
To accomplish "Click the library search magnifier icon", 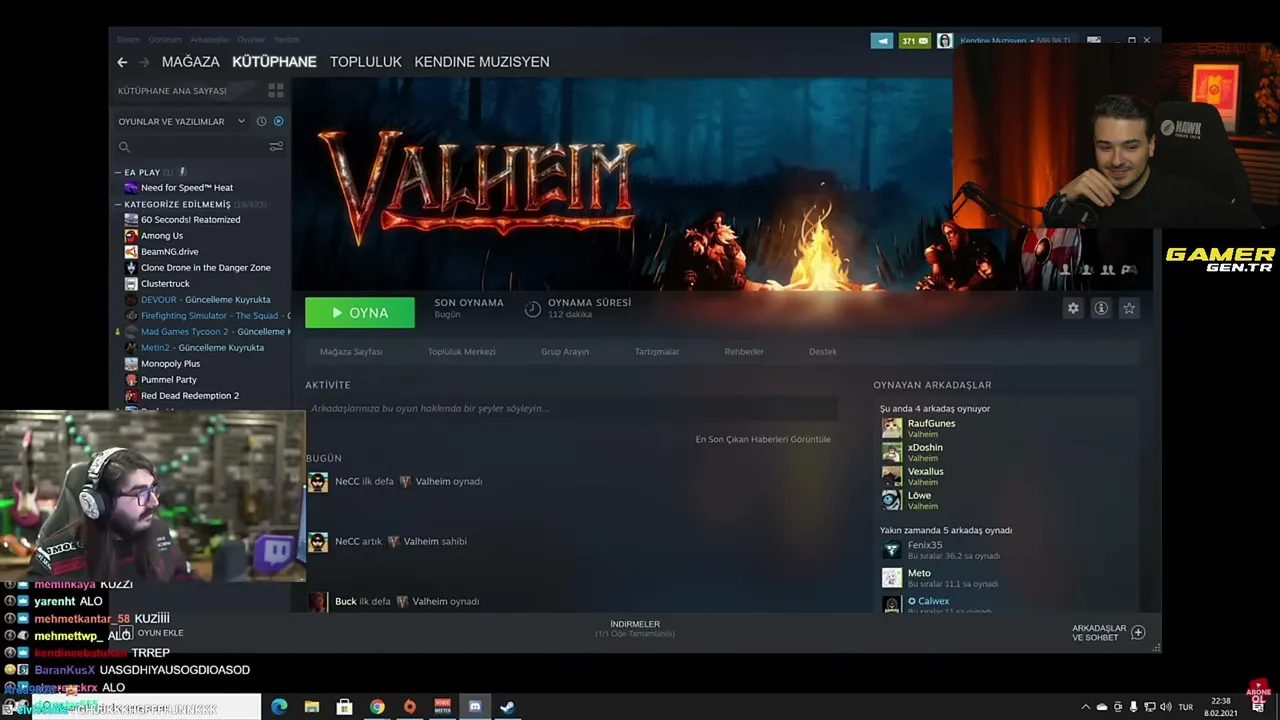I will 124,147.
